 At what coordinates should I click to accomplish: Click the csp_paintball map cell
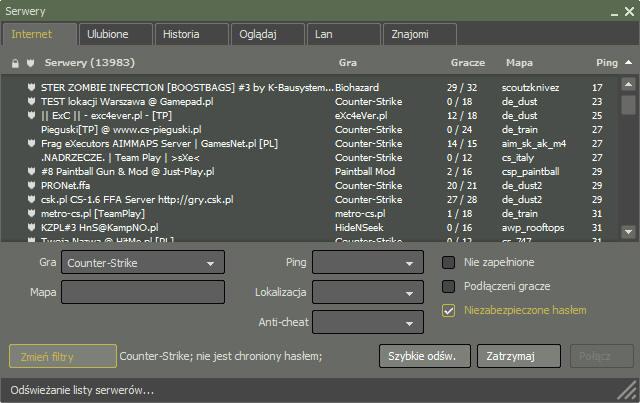[x=530, y=171]
